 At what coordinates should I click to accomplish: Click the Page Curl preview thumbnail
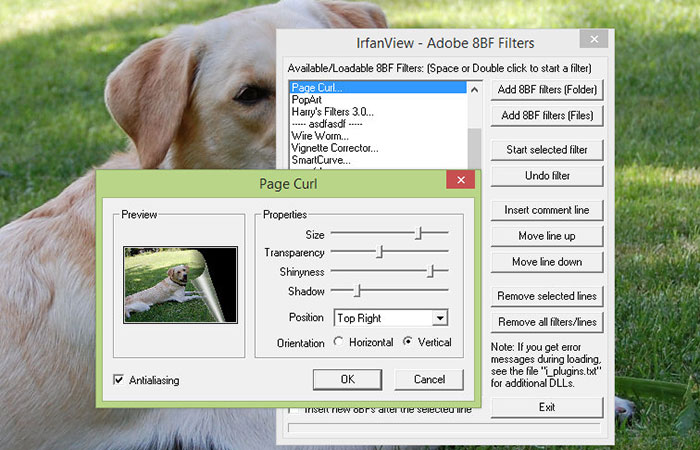pyautogui.click(x=180, y=285)
